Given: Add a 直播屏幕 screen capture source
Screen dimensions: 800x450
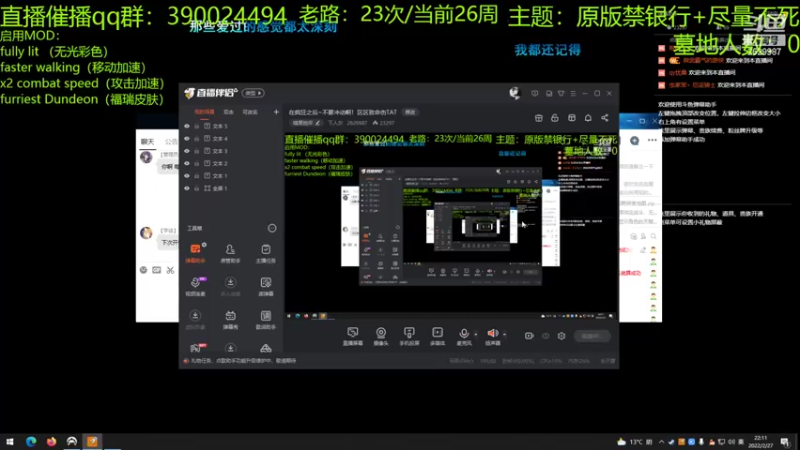Looking at the screenshot, I should pos(353,336).
